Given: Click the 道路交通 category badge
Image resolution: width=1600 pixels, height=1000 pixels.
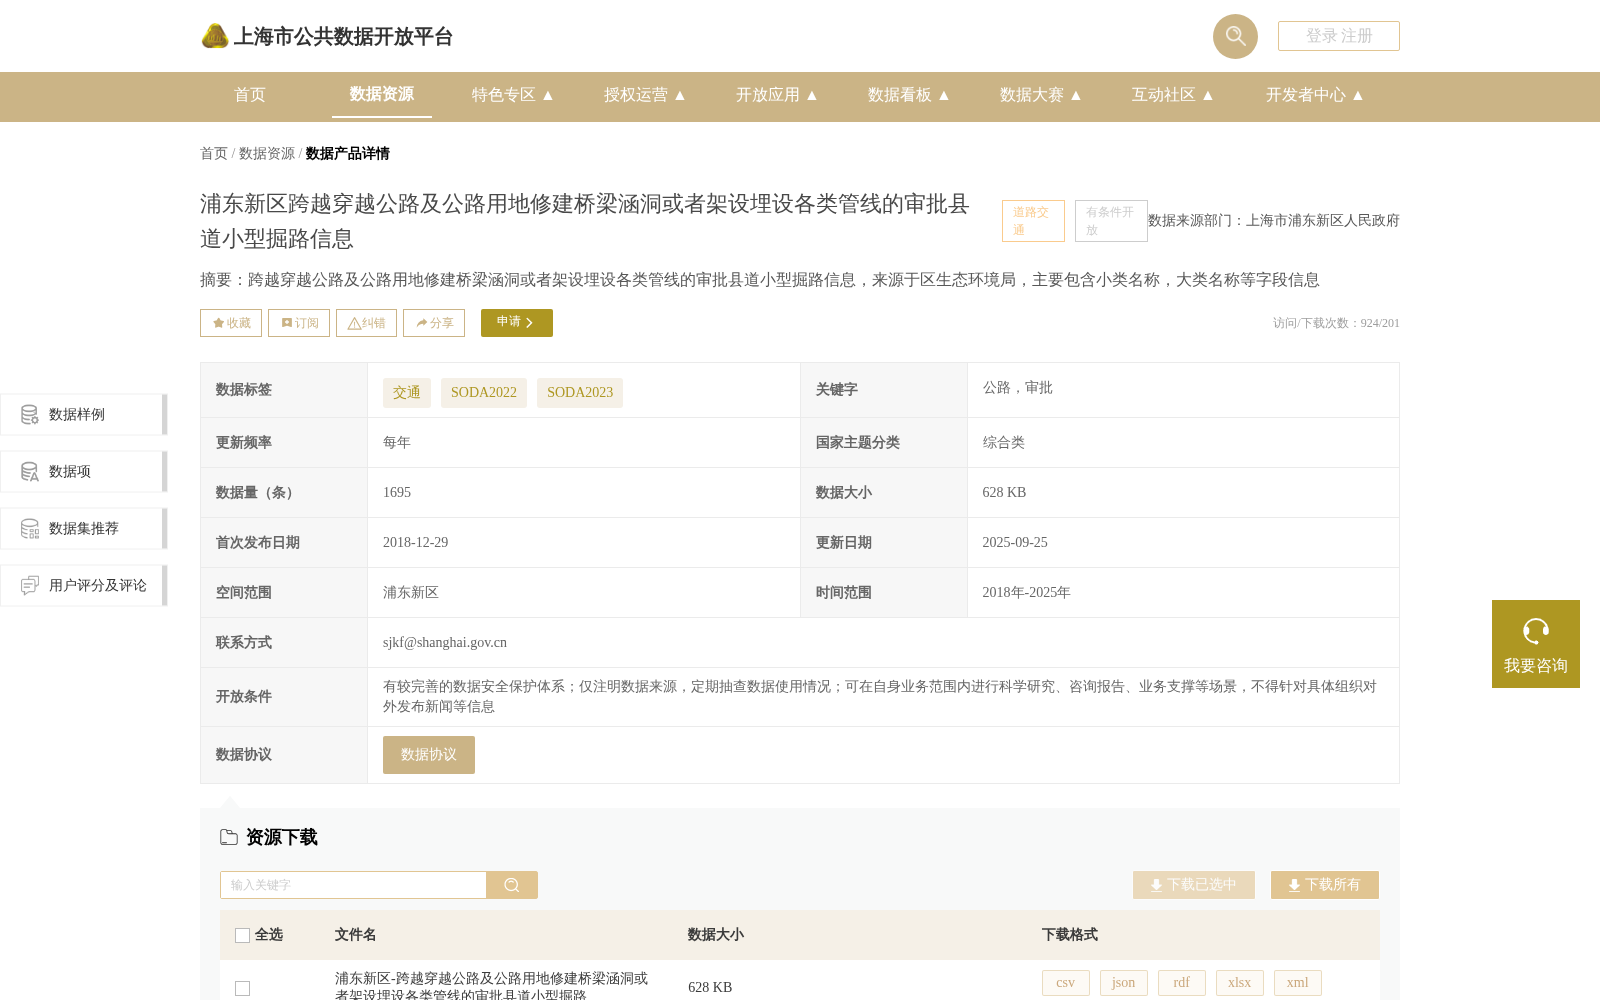Looking at the screenshot, I should pyautogui.click(x=1033, y=221).
